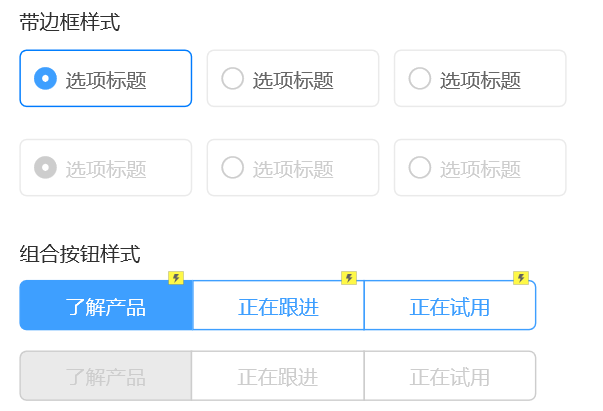Image resolution: width=603 pixels, height=411 pixels.
Task: Click 选项标题 text of middle enabled option
Action: [293, 80]
